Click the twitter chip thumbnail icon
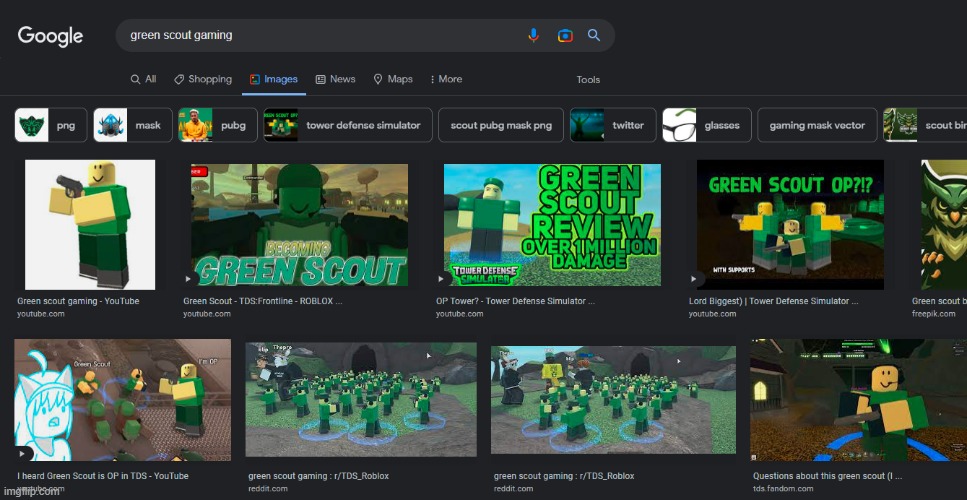Image resolution: width=967 pixels, height=500 pixels. coord(587,125)
